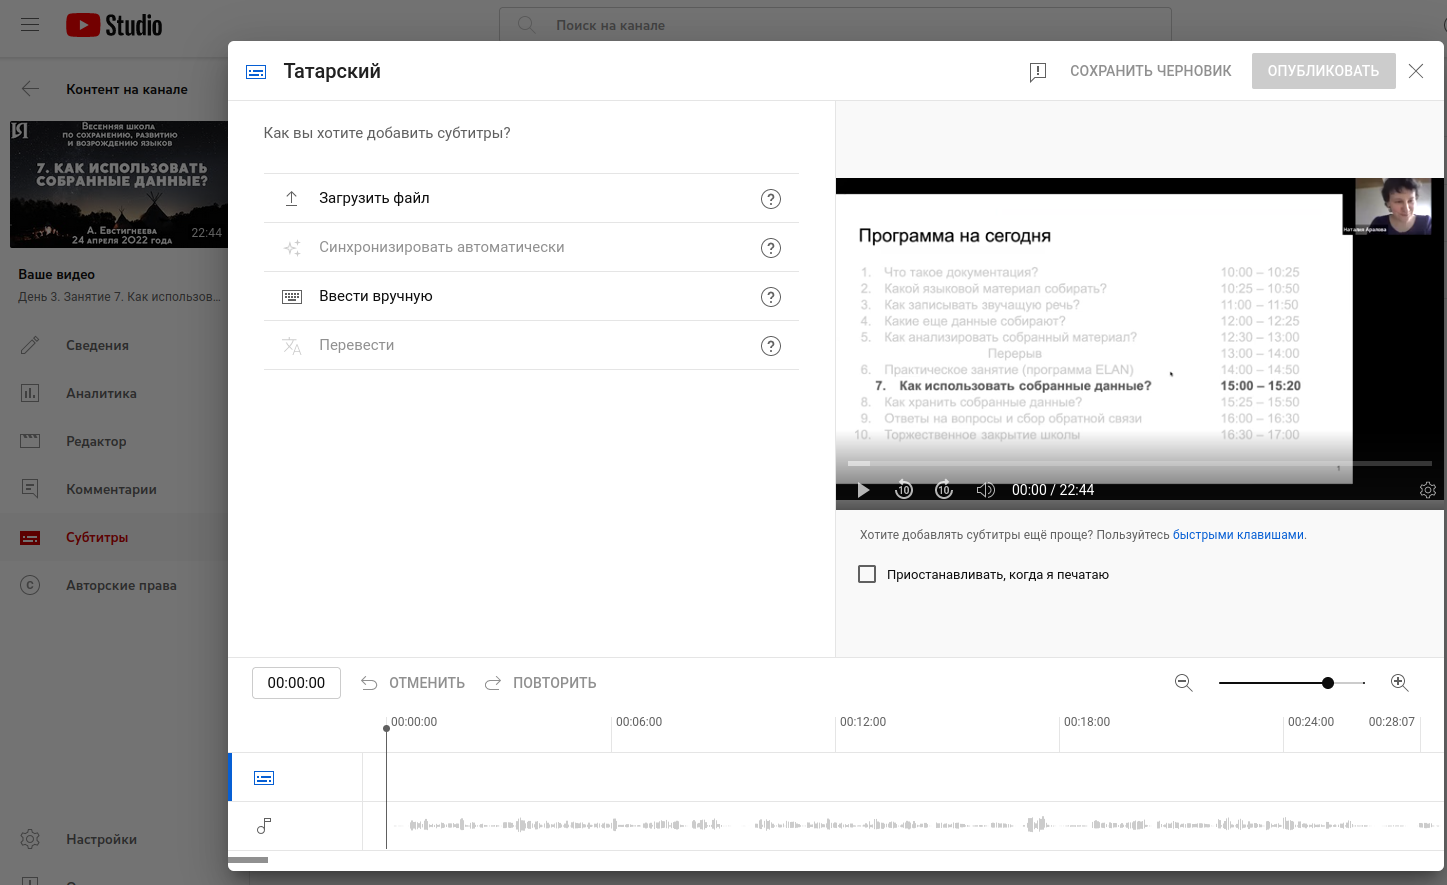Skip forward 10 seconds in the player
1447x885 pixels.
coord(944,490)
